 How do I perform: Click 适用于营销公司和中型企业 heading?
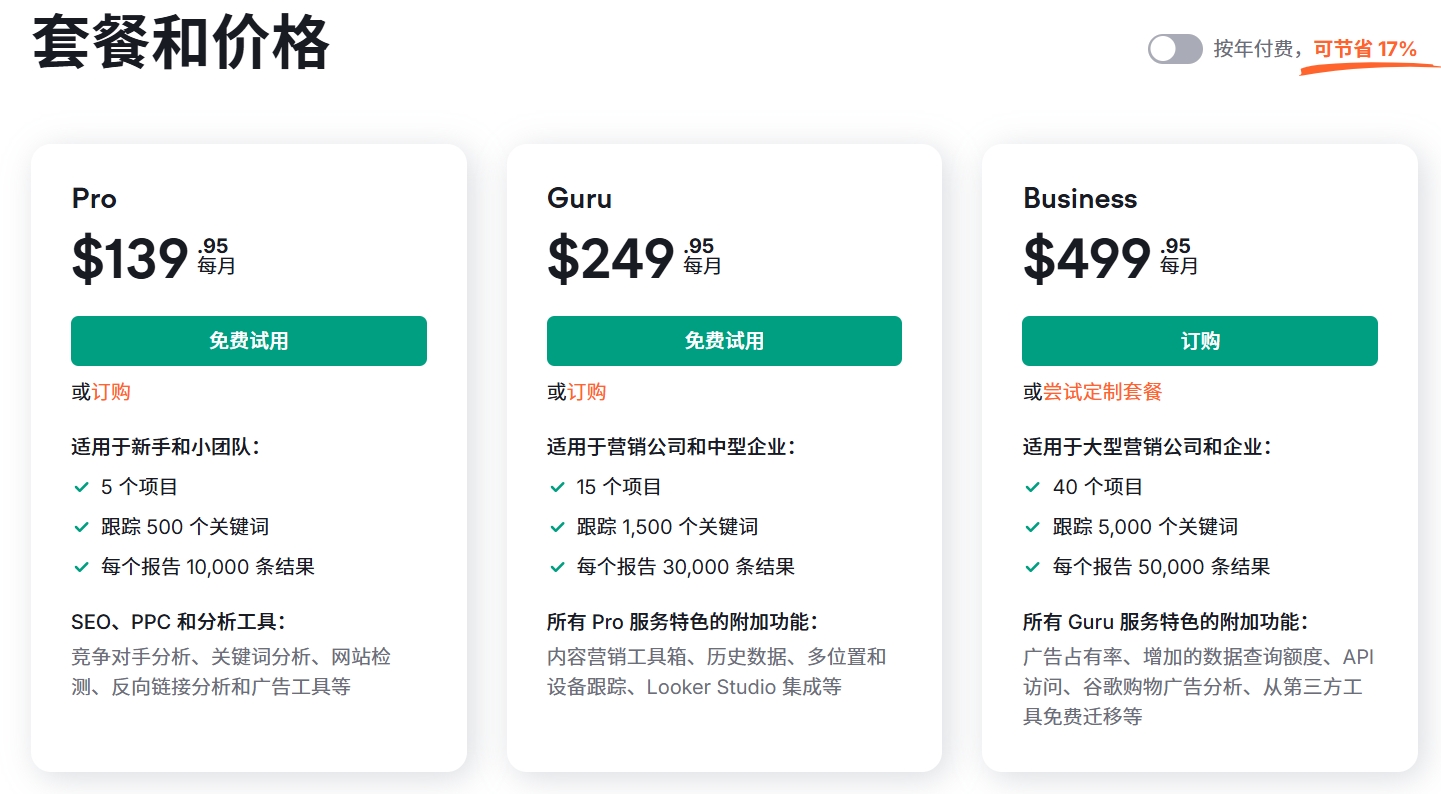point(671,447)
